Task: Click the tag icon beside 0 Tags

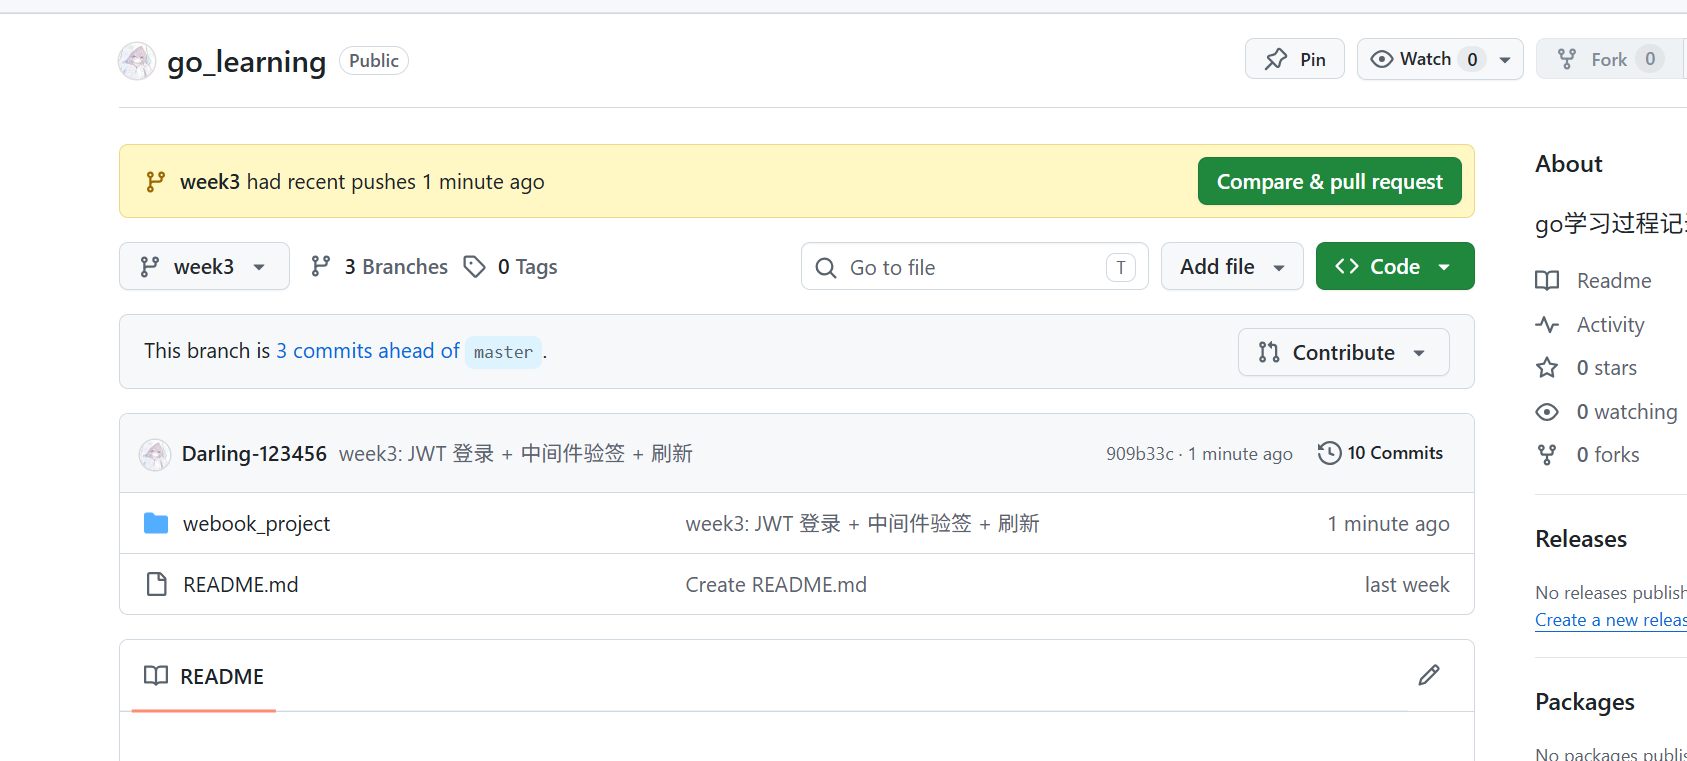Action: [x=475, y=266]
